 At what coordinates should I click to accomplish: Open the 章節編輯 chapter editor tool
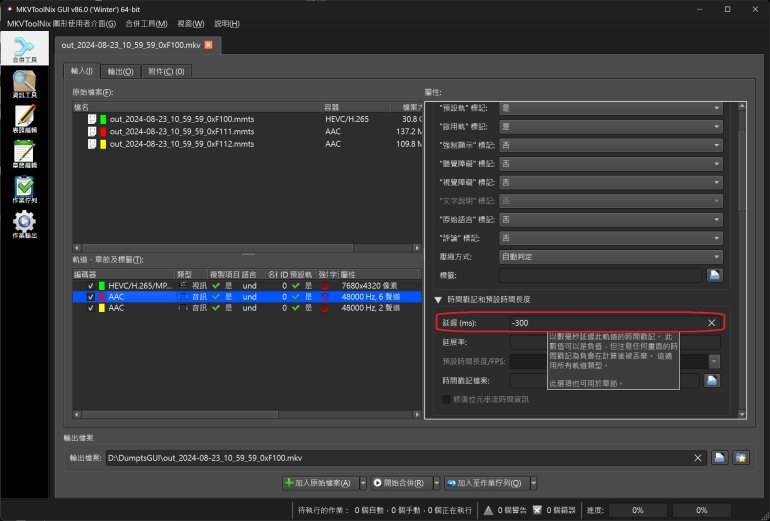pos(25,155)
